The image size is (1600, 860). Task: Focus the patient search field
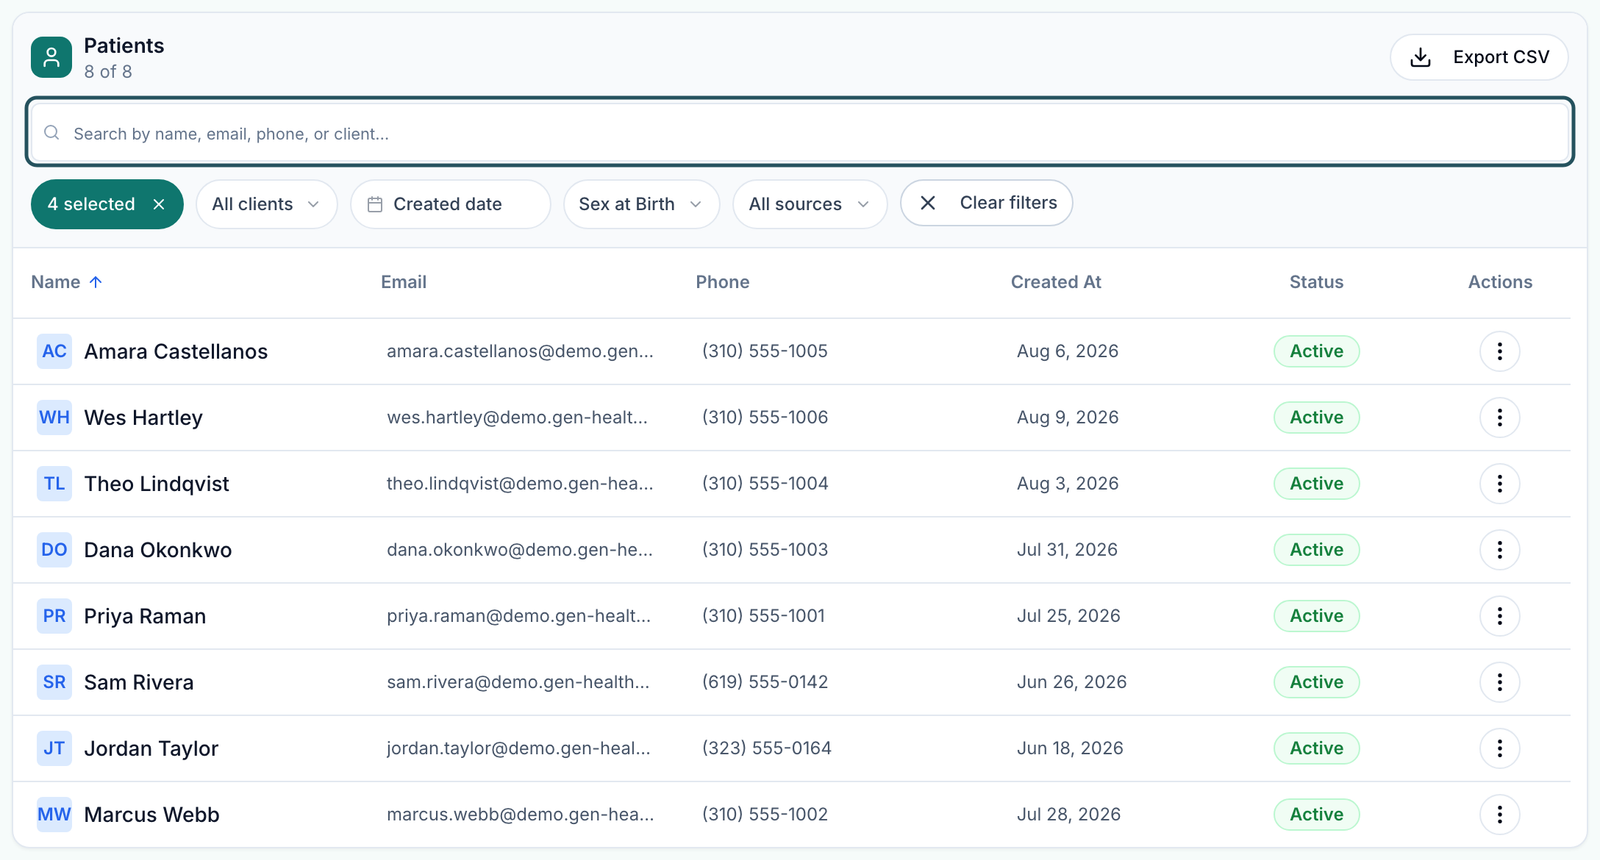(x=800, y=133)
